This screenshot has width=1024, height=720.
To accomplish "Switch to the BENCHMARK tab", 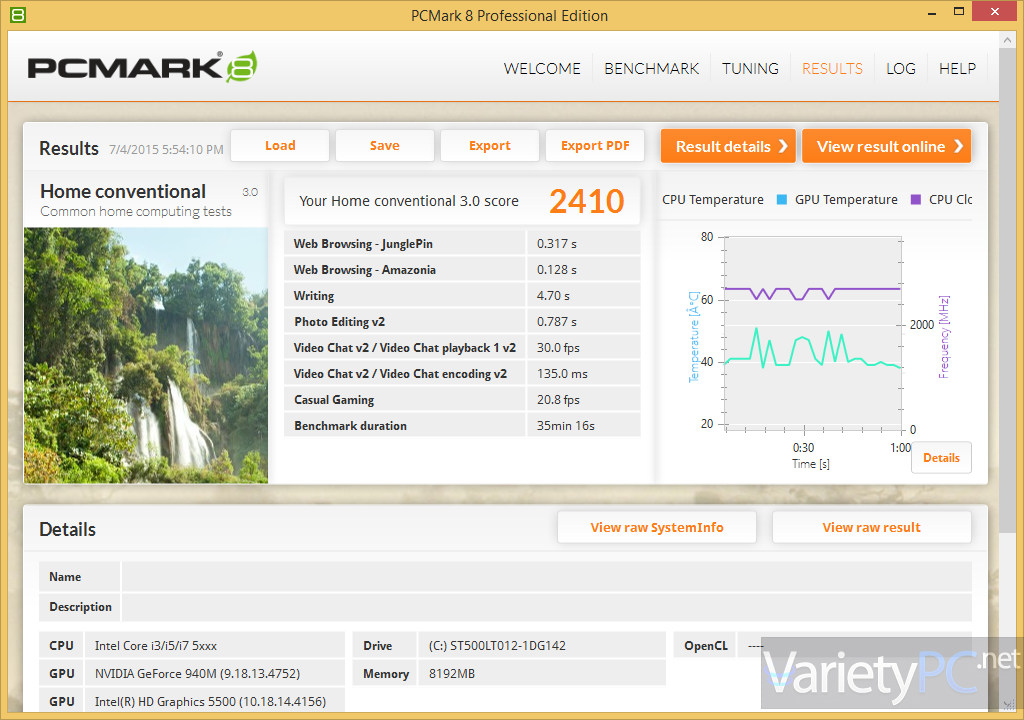I will (652, 69).
